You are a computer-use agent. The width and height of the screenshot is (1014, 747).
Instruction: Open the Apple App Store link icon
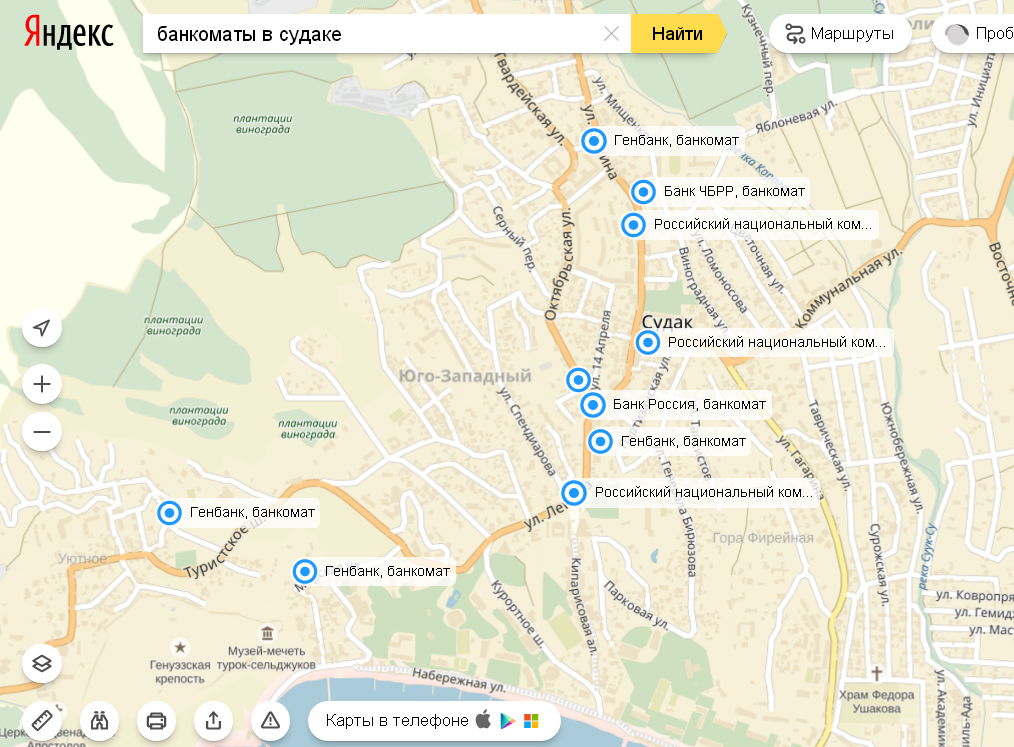(x=484, y=719)
